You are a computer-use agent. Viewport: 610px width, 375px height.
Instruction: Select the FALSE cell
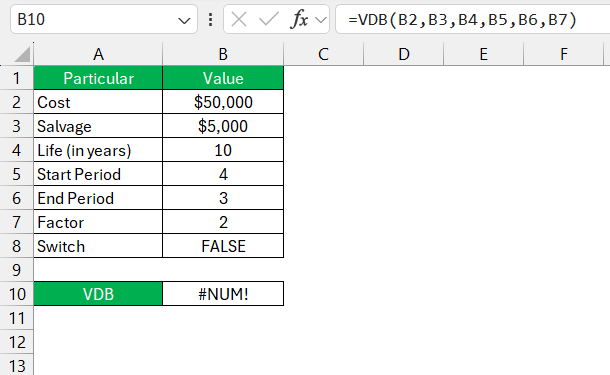pyautogui.click(x=223, y=246)
